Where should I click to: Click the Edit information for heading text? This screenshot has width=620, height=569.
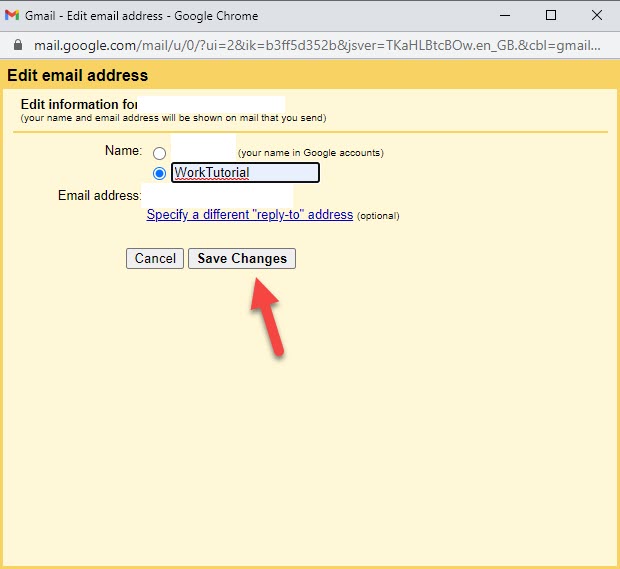[78, 104]
